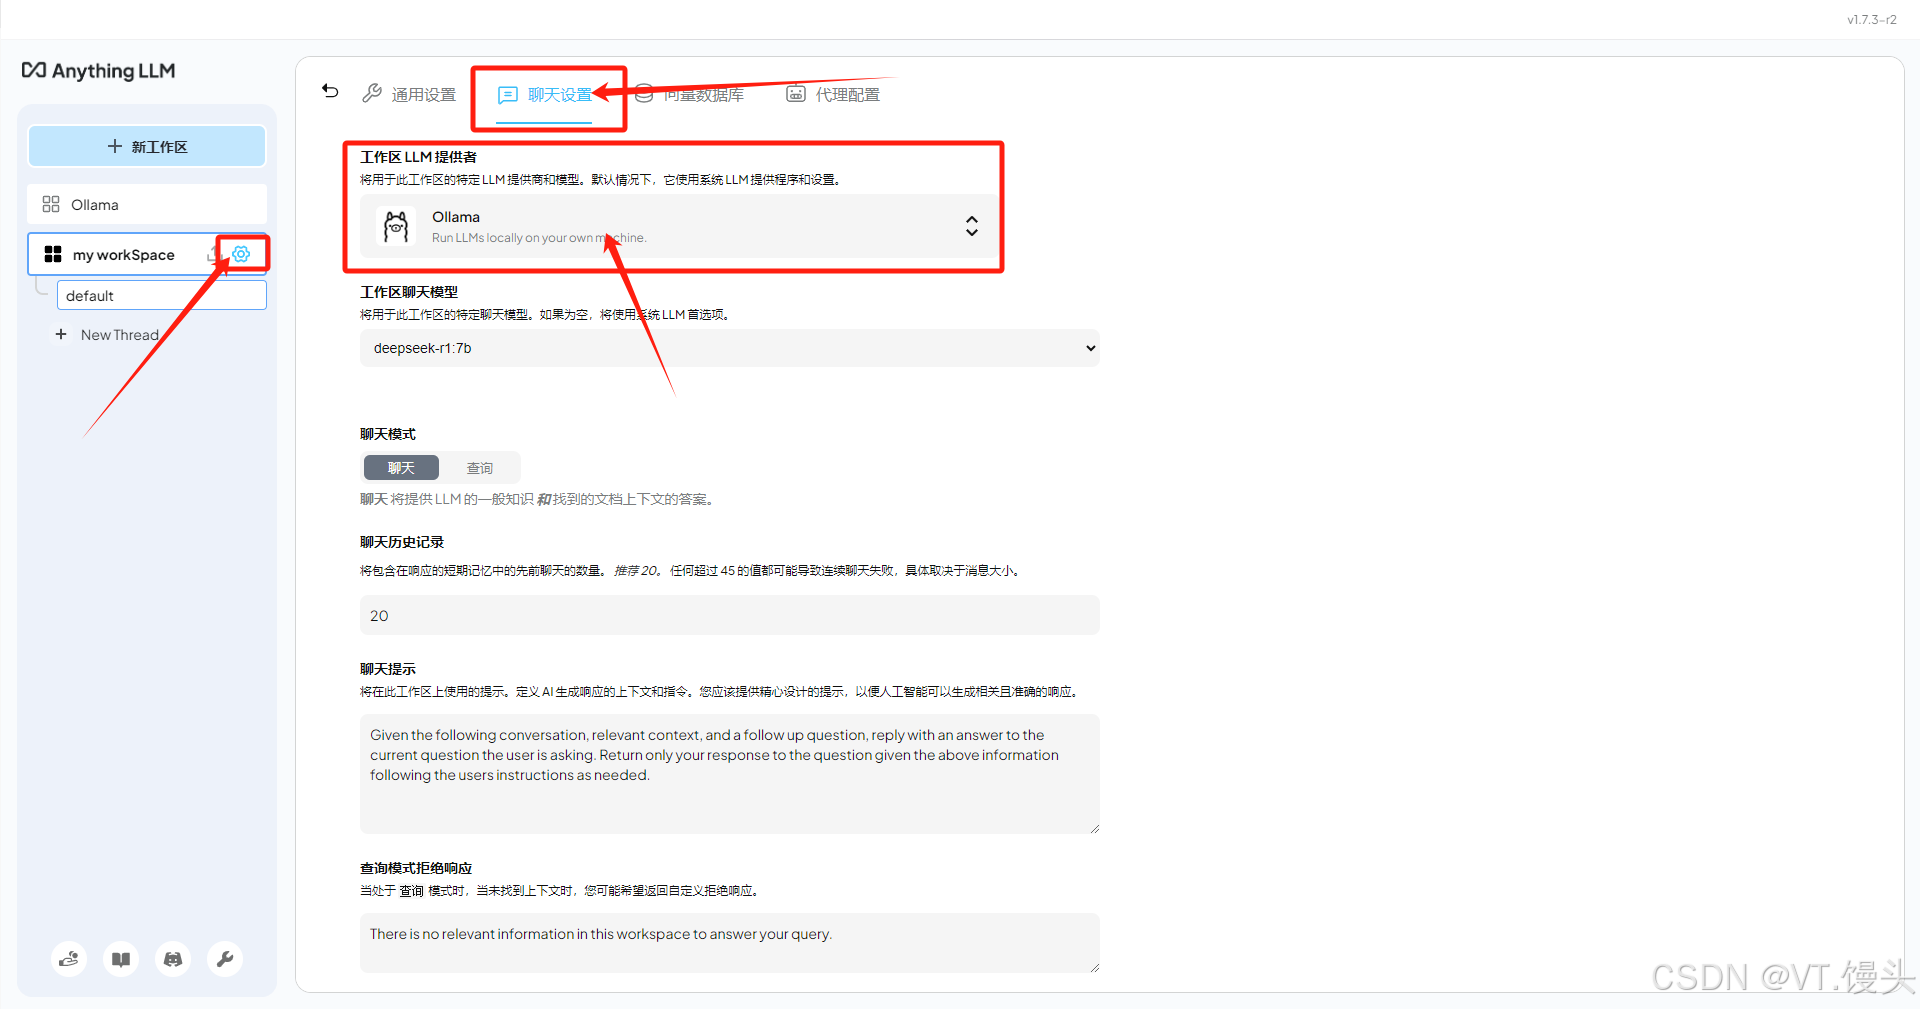Select 聊天 chat mode
This screenshot has width=1920, height=1009.
coord(401,467)
